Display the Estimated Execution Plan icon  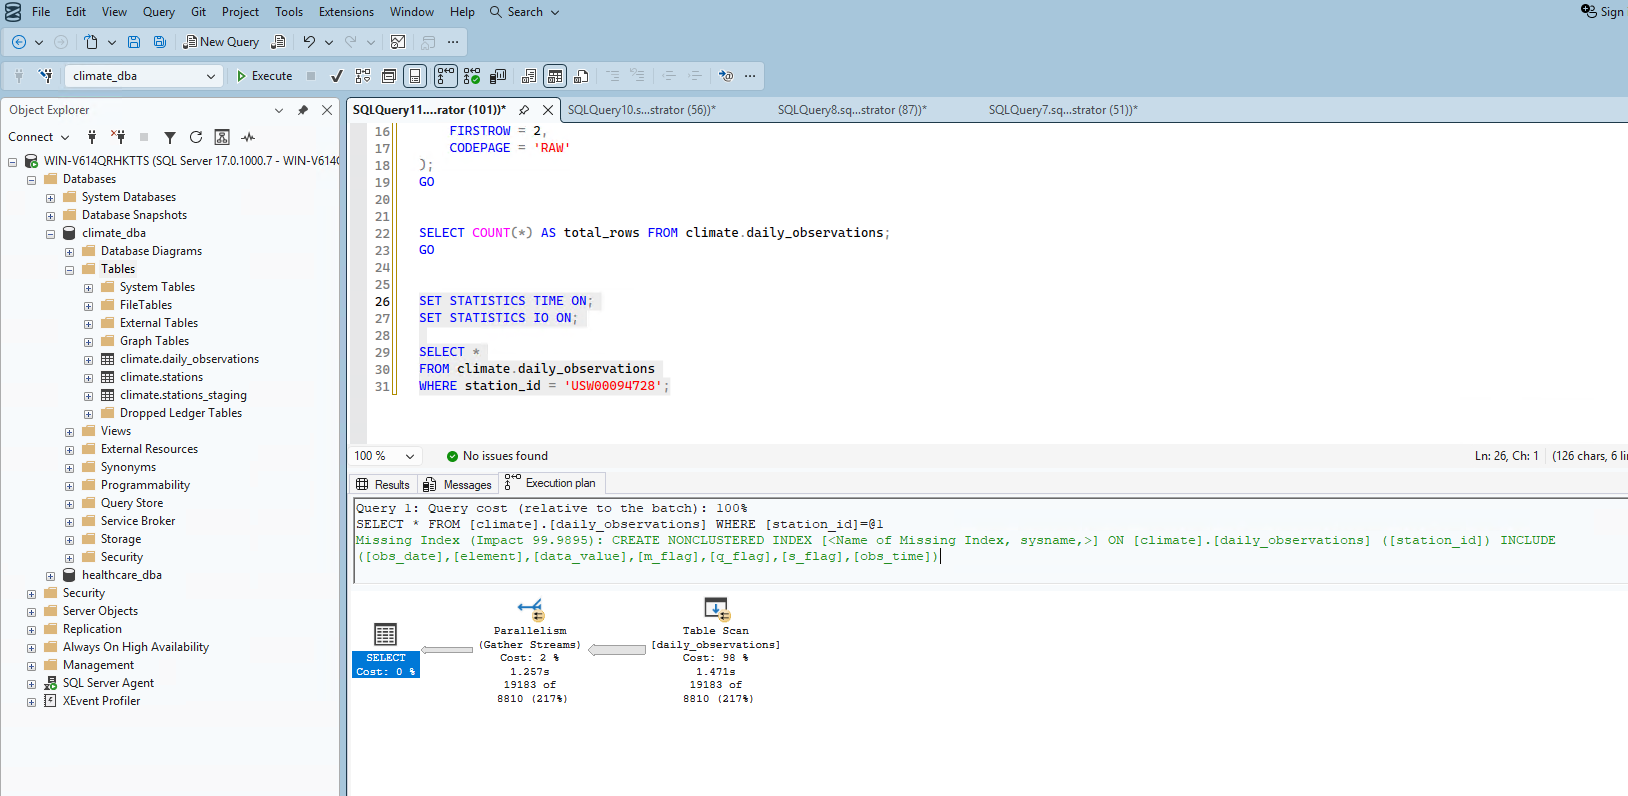tap(363, 76)
